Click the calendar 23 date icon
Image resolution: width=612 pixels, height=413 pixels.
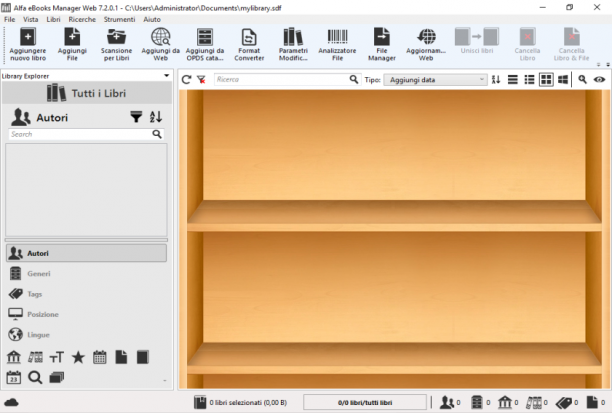tap(14, 377)
